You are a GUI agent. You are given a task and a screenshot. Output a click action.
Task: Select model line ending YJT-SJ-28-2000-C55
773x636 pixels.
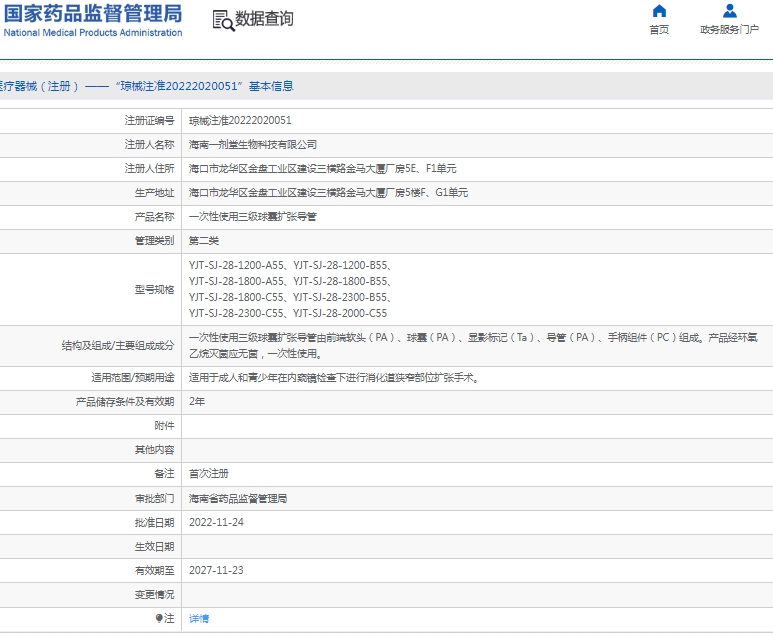pos(288,313)
